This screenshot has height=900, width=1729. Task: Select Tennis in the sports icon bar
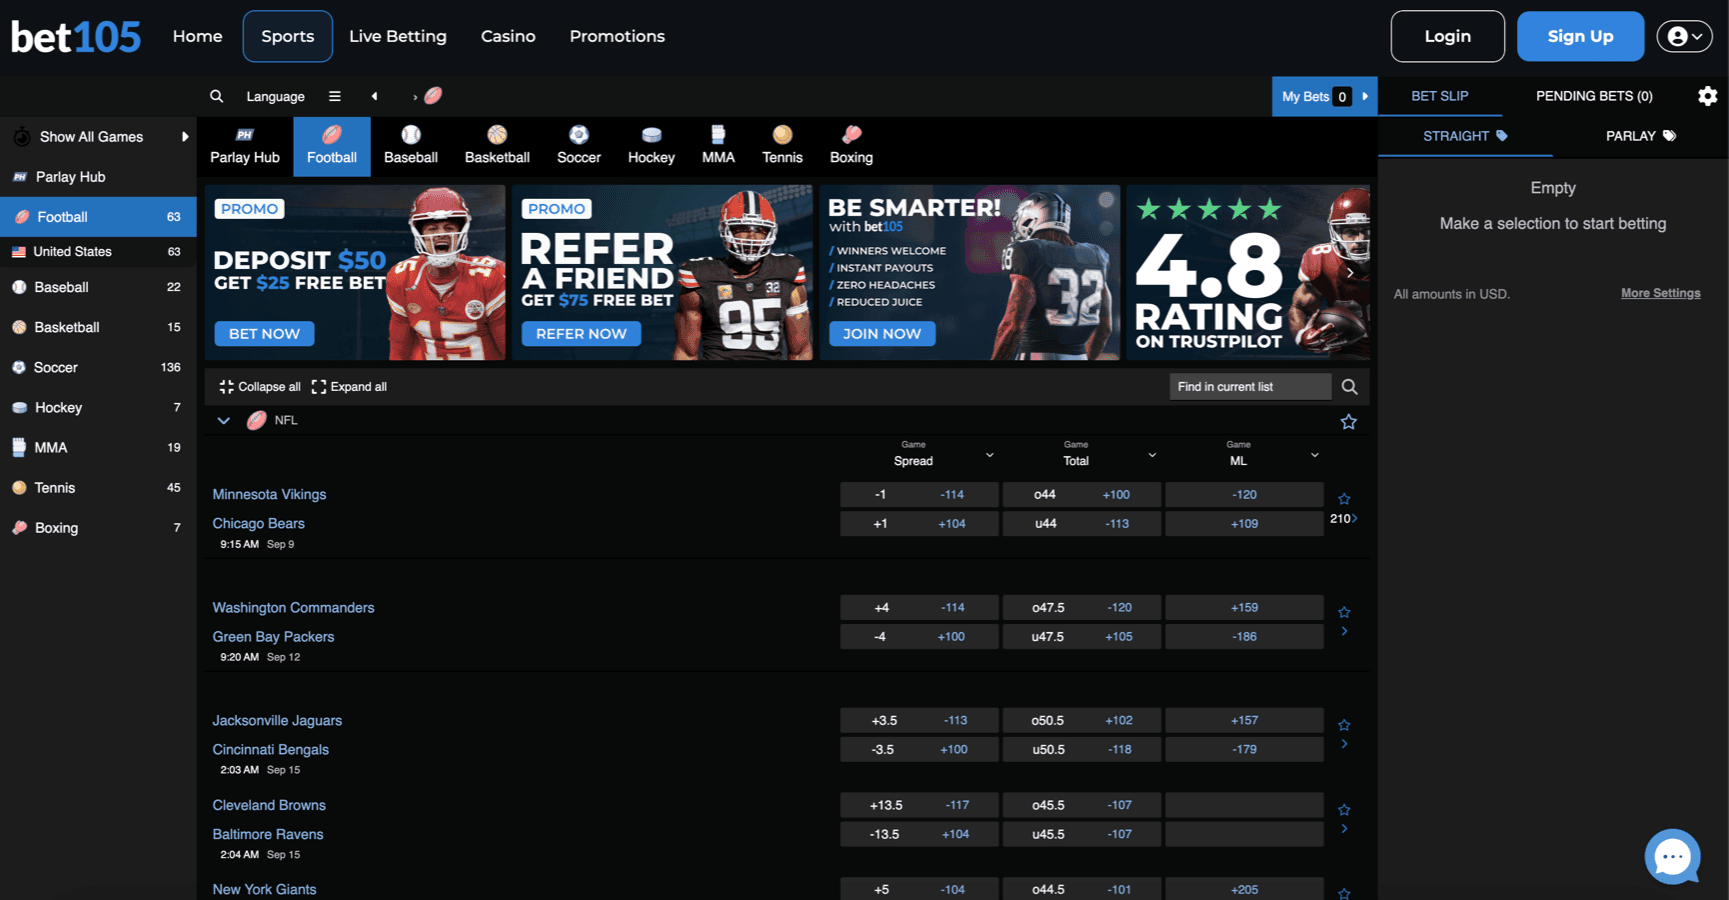pyautogui.click(x=782, y=146)
